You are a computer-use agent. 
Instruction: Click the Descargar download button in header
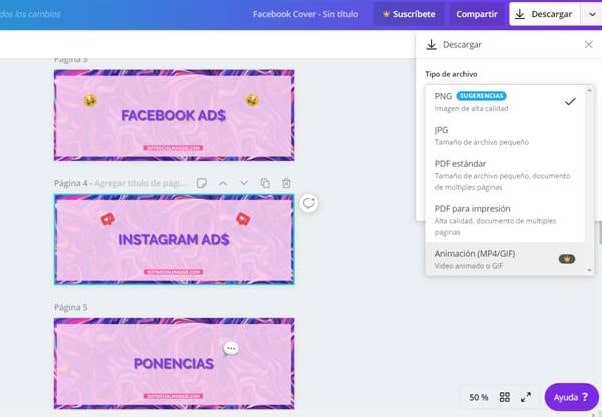click(544, 14)
